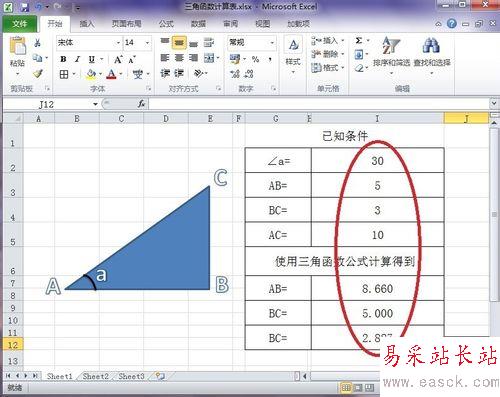The width and height of the screenshot is (500, 397).
Task: Click the AutoSum sigma icon
Action: point(359,41)
